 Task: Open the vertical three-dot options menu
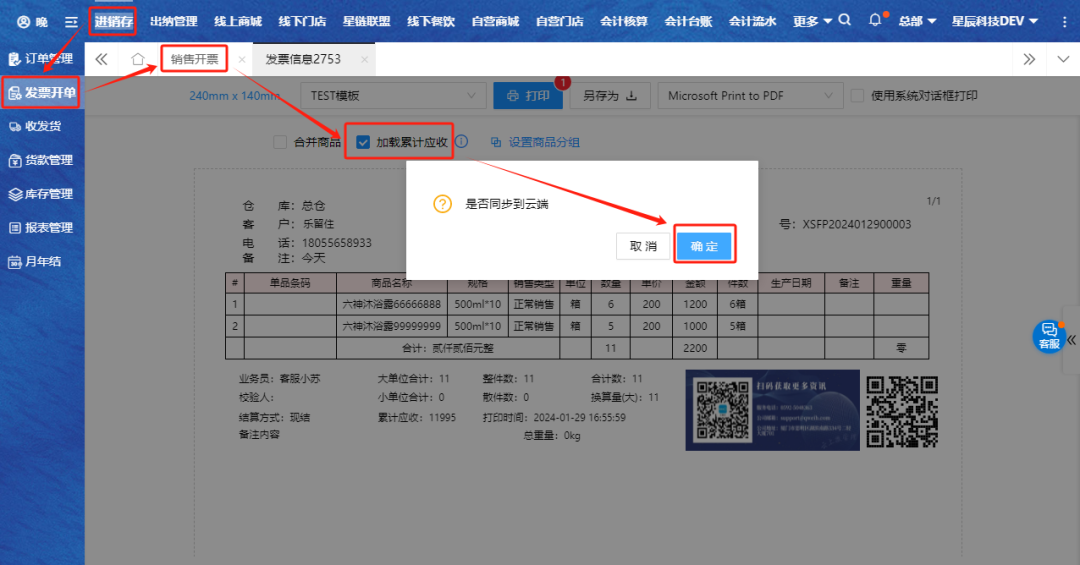pos(1064,21)
